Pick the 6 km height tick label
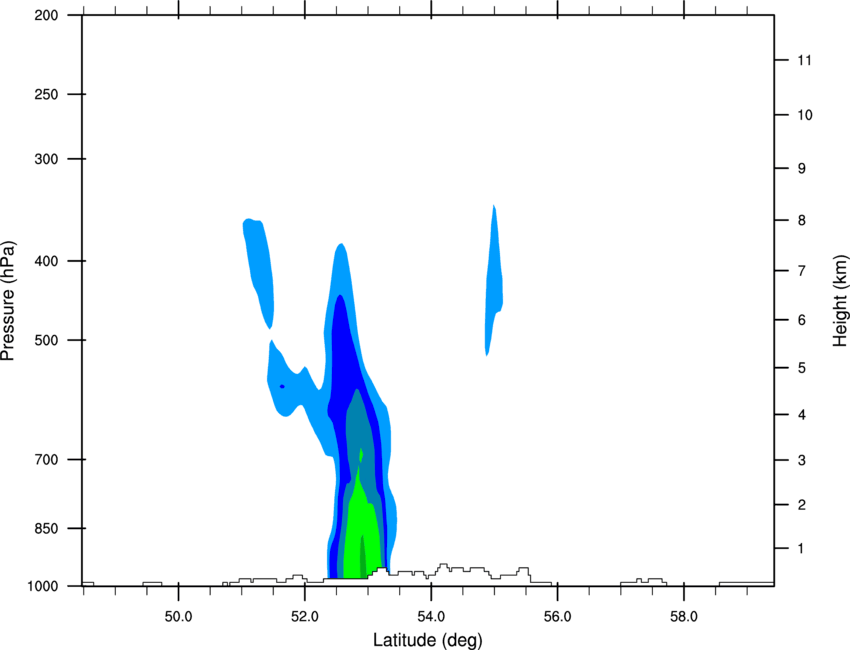850x650 pixels. pyautogui.click(x=801, y=320)
